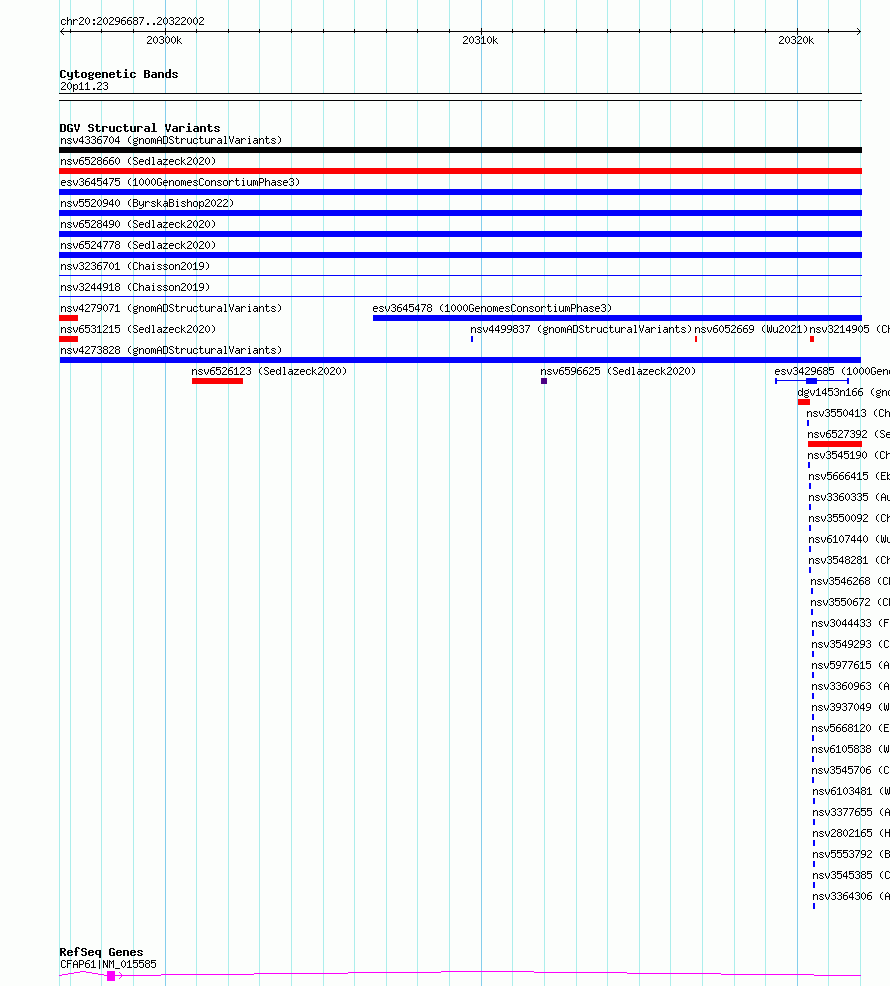Click the nsv3044433 variant label
Image resolution: width=890 pixels, height=986 pixels.
(850, 623)
